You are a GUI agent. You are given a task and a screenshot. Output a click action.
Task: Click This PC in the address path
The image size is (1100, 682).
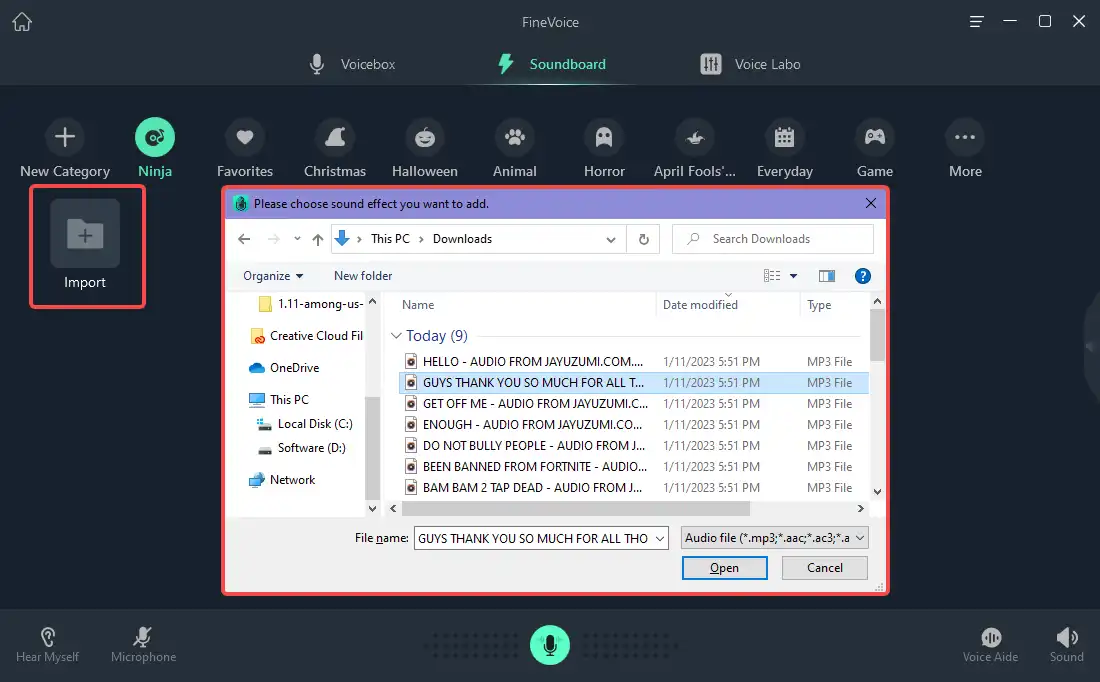(390, 239)
